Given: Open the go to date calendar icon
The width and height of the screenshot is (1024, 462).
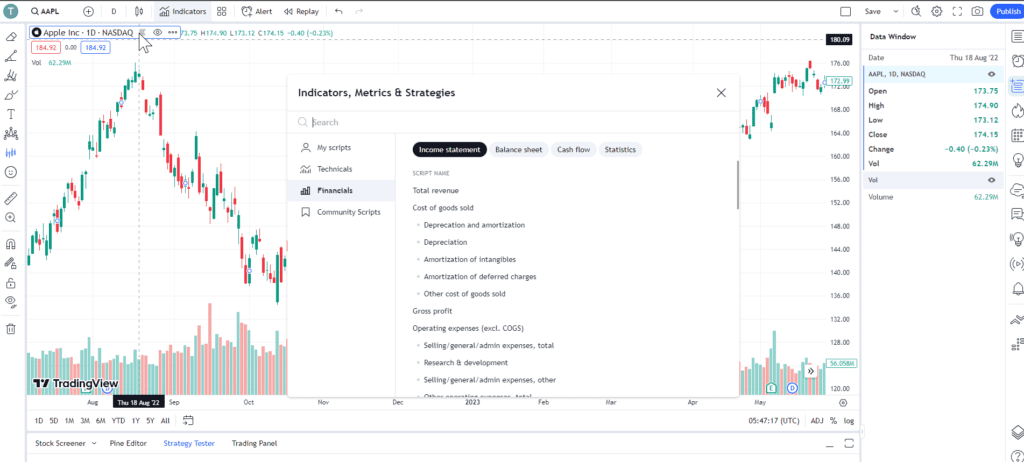Looking at the screenshot, I should pyautogui.click(x=188, y=420).
